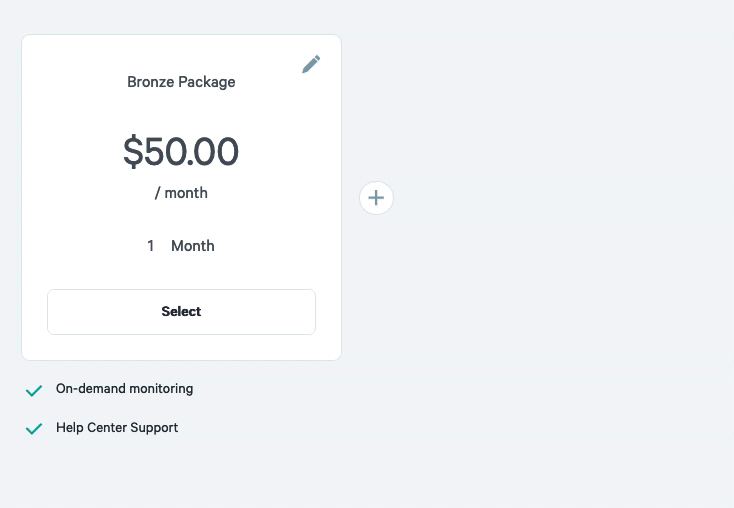
Task: Click blank space between Month and Select button
Action: [x=181, y=272]
